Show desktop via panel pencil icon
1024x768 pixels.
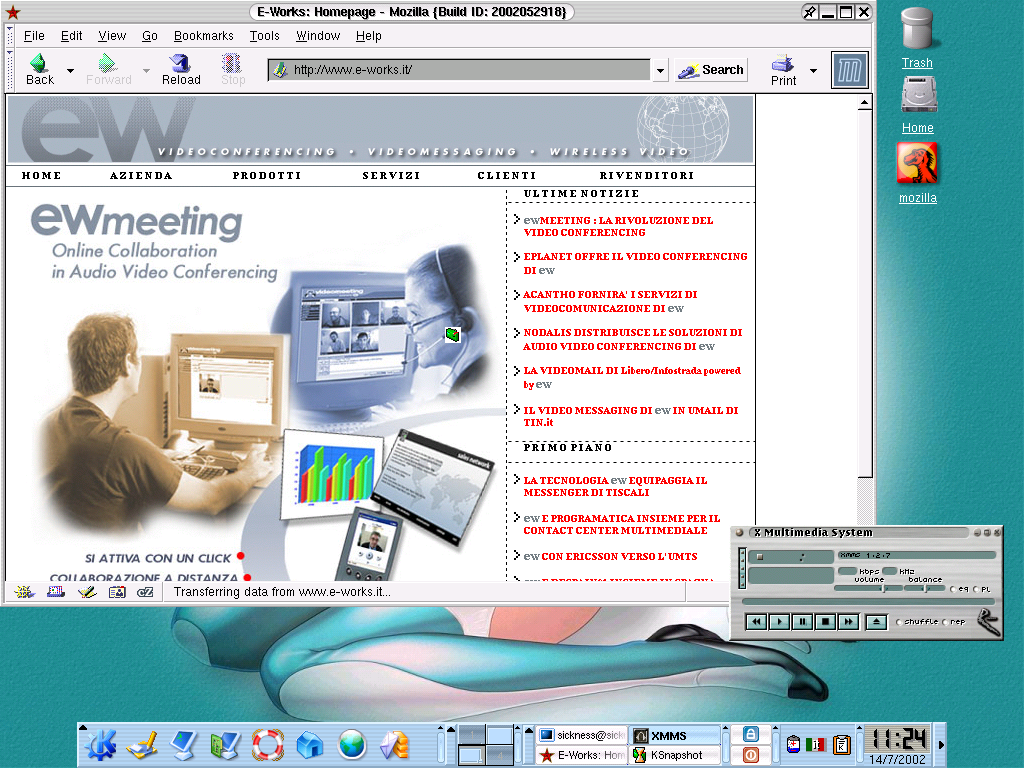142,744
